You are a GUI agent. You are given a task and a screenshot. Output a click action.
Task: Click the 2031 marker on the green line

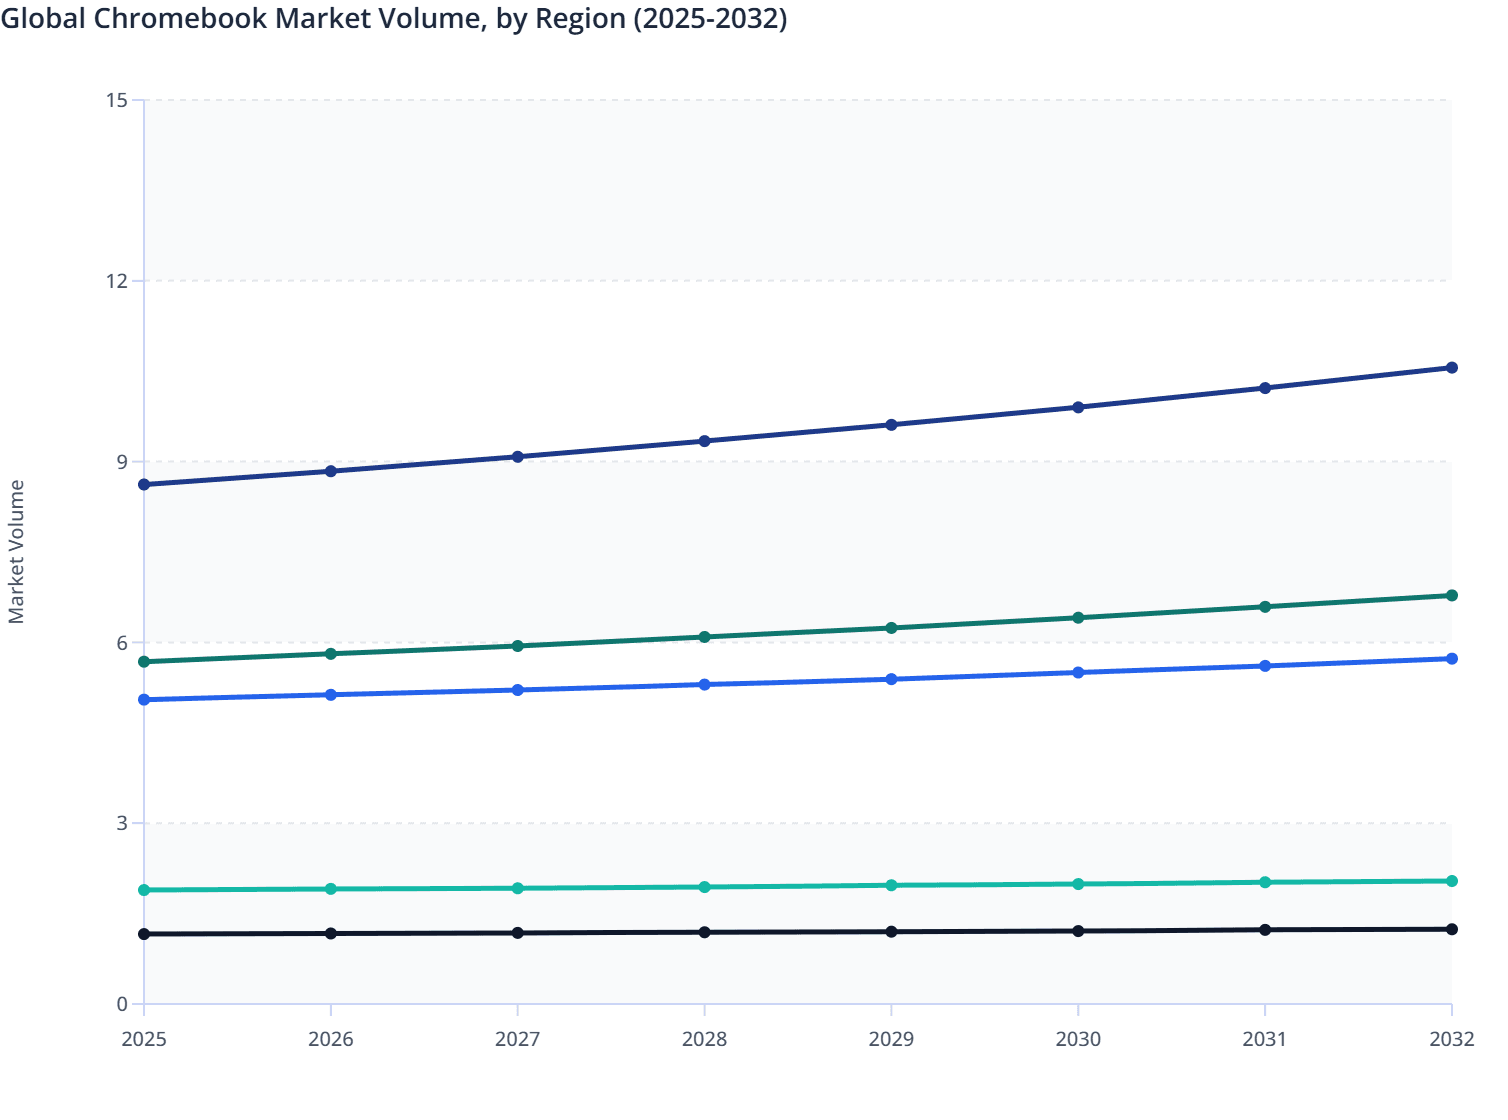(1265, 605)
